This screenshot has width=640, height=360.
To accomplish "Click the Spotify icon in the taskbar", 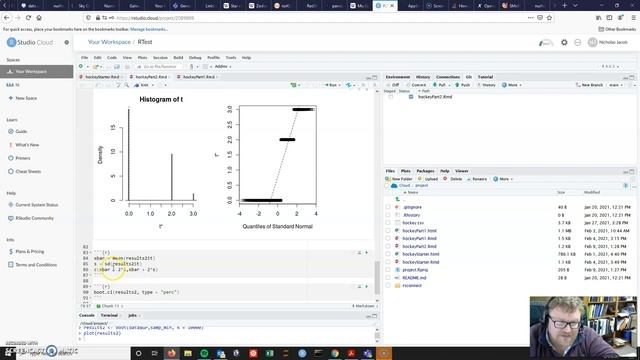I will (x=204, y=353).
